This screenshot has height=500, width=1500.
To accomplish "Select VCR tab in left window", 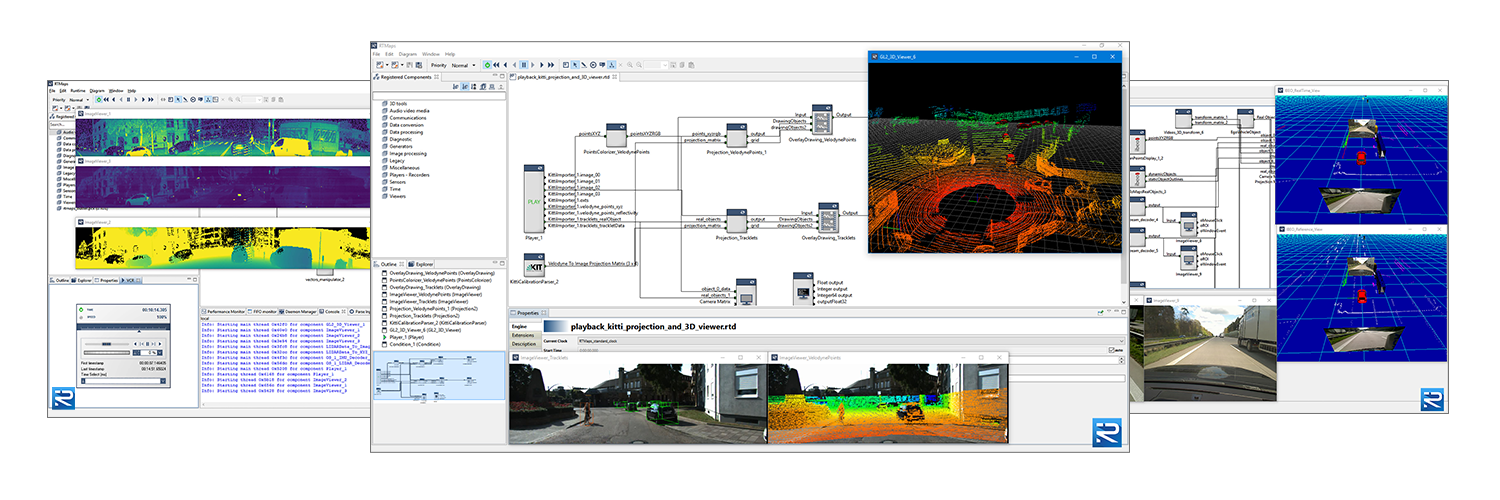I will 130,281.
